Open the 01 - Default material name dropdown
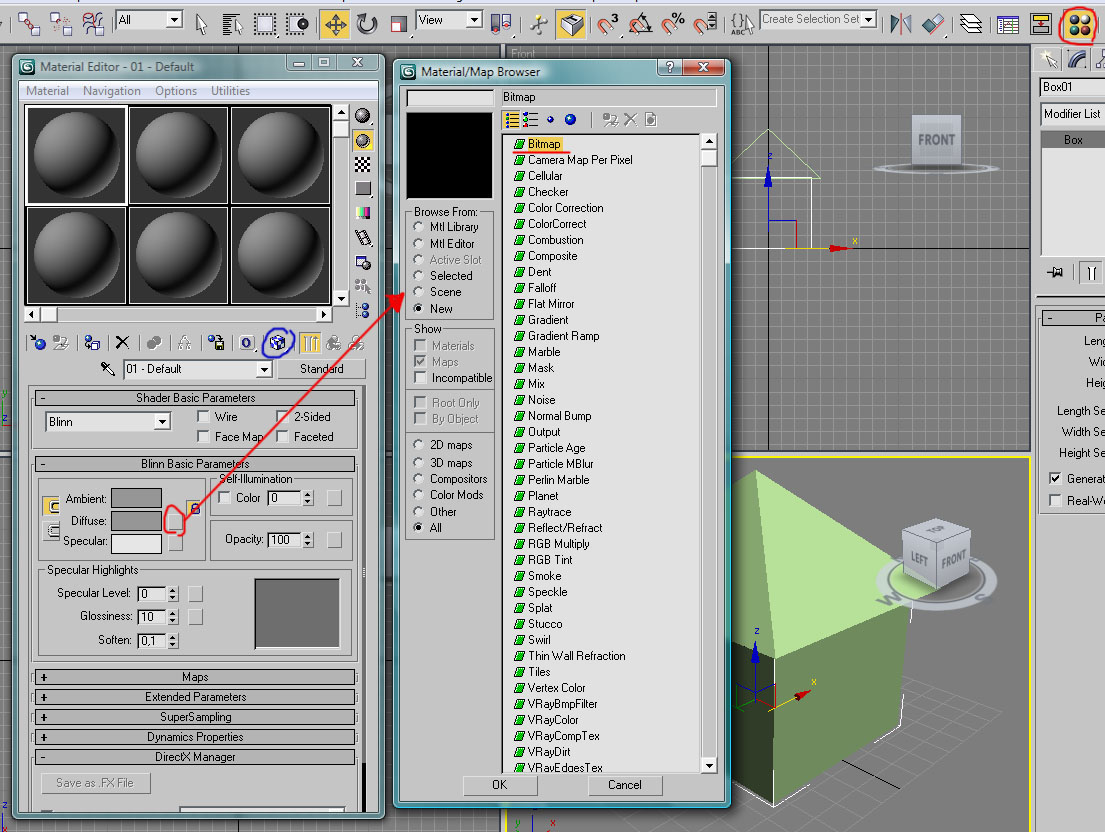The image size is (1105, 832). pos(264,370)
